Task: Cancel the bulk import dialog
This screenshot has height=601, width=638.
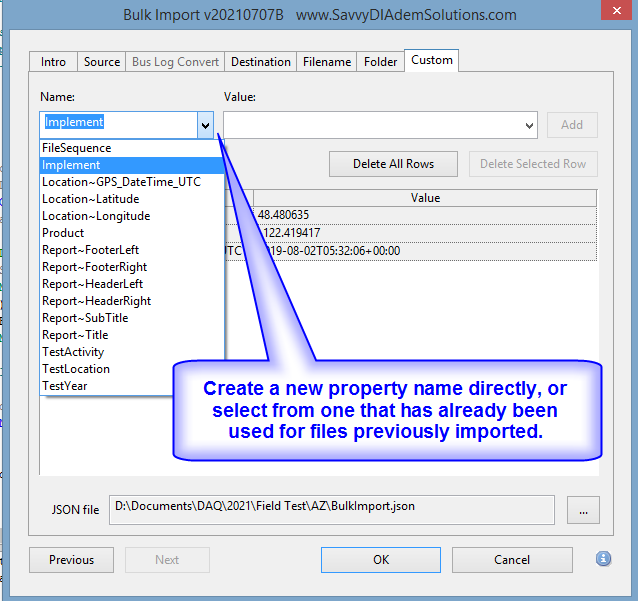Action: [512, 560]
